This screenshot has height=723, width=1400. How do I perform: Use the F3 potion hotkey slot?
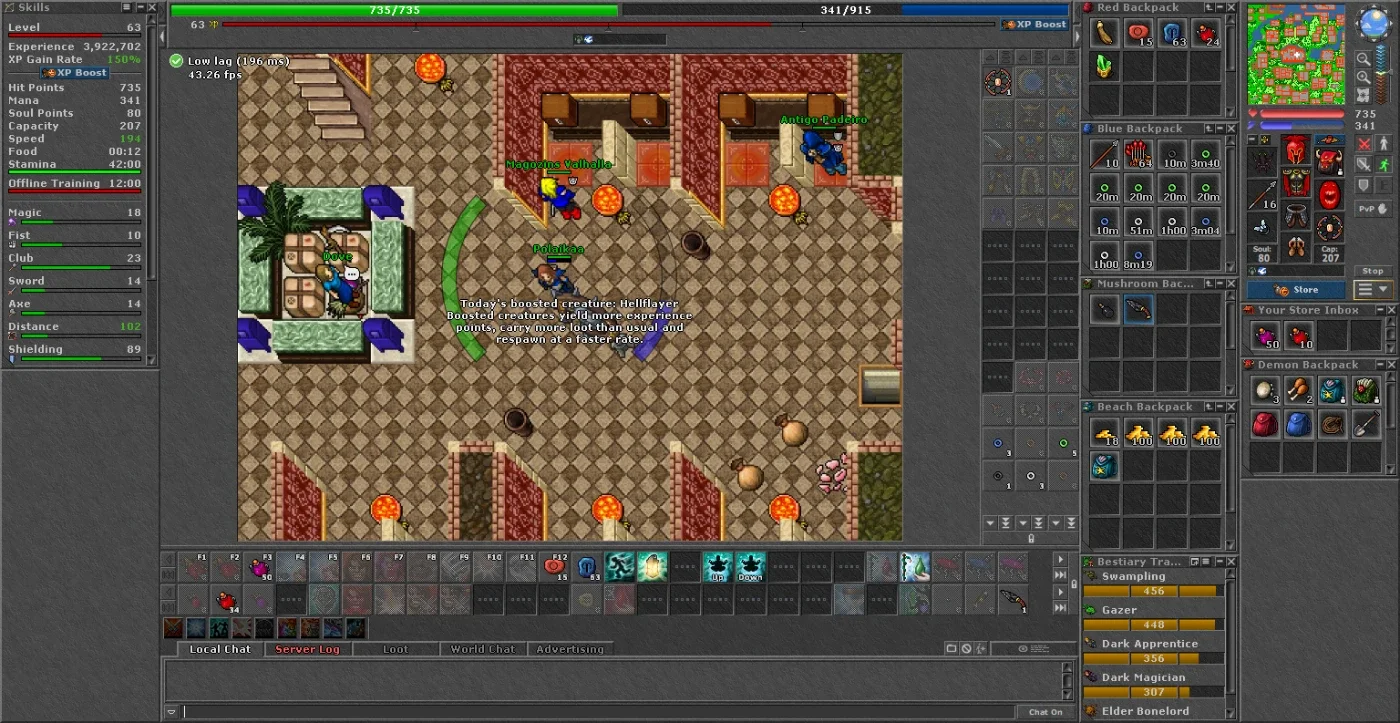[x=259, y=567]
